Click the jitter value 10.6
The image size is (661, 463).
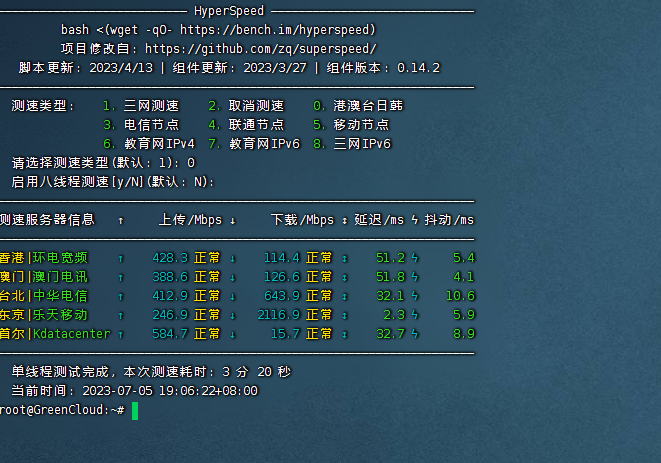click(460, 296)
